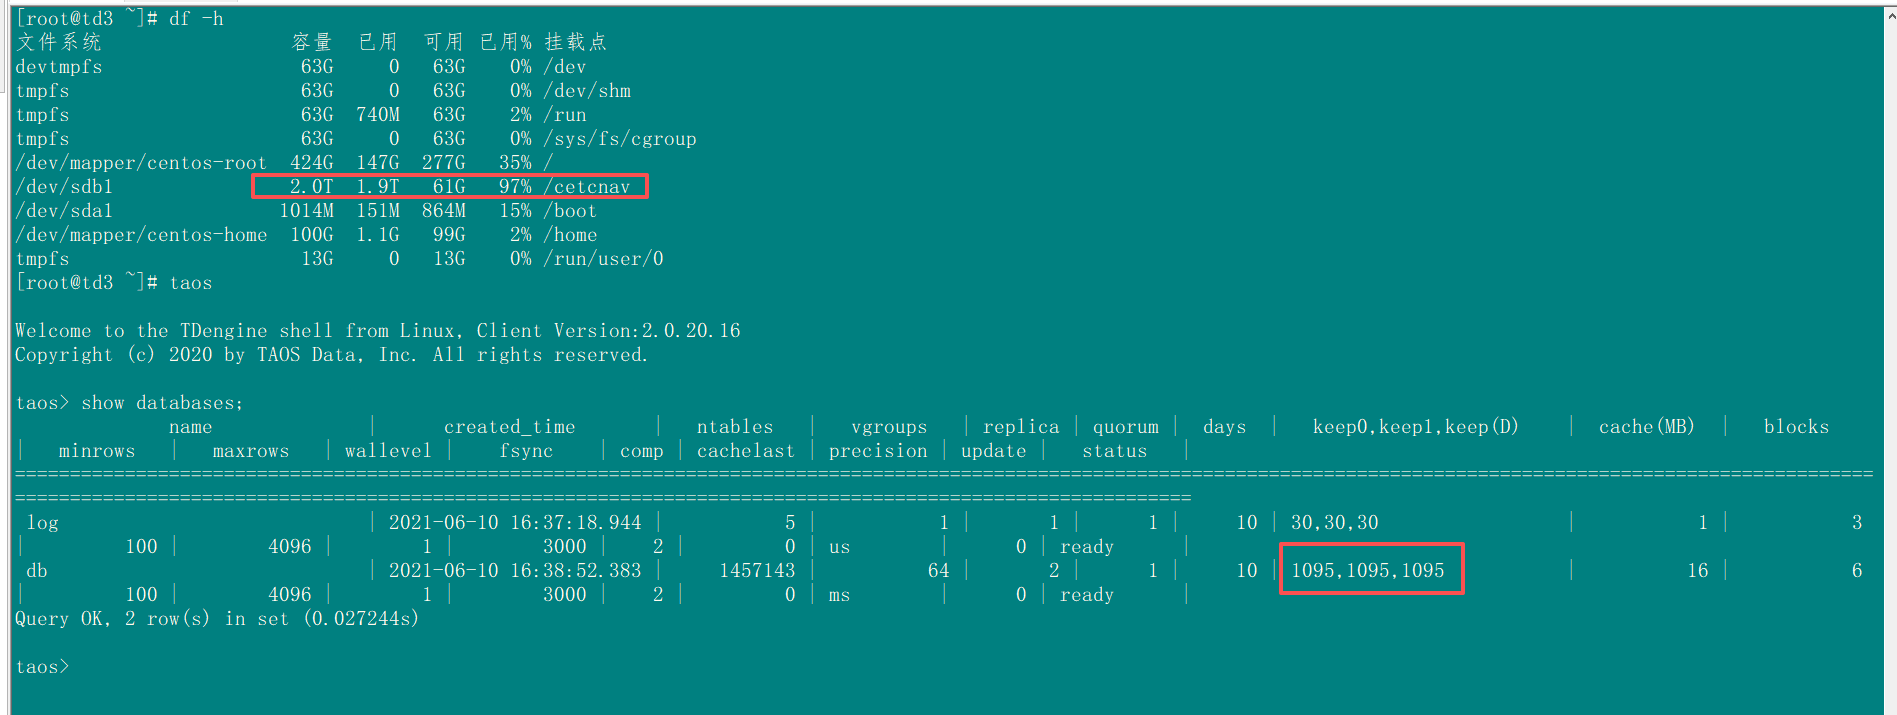Image resolution: width=1897 pixels, height=715 pixels.
Task: Click the "Query OK" result line
Action: pos(216,619)
